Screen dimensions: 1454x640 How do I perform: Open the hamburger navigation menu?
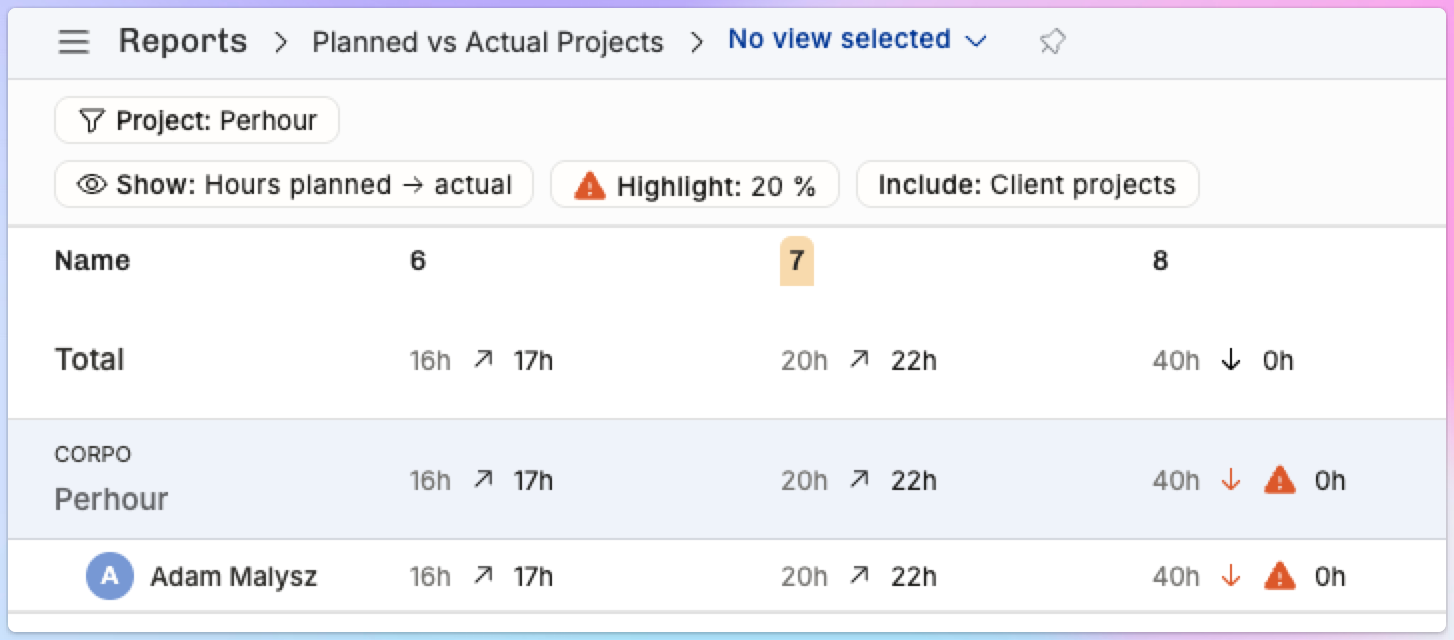coord(74,42)
